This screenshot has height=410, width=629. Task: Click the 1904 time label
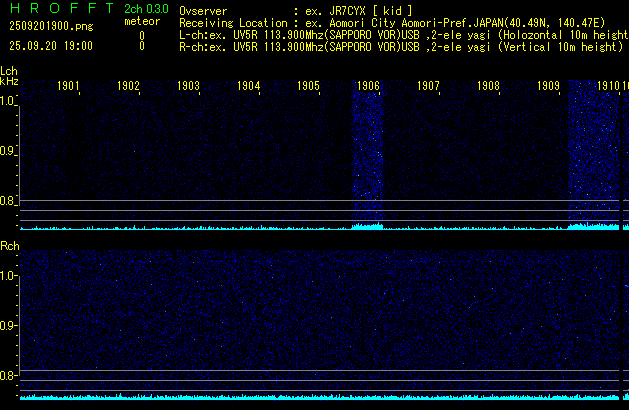(248, 86)
